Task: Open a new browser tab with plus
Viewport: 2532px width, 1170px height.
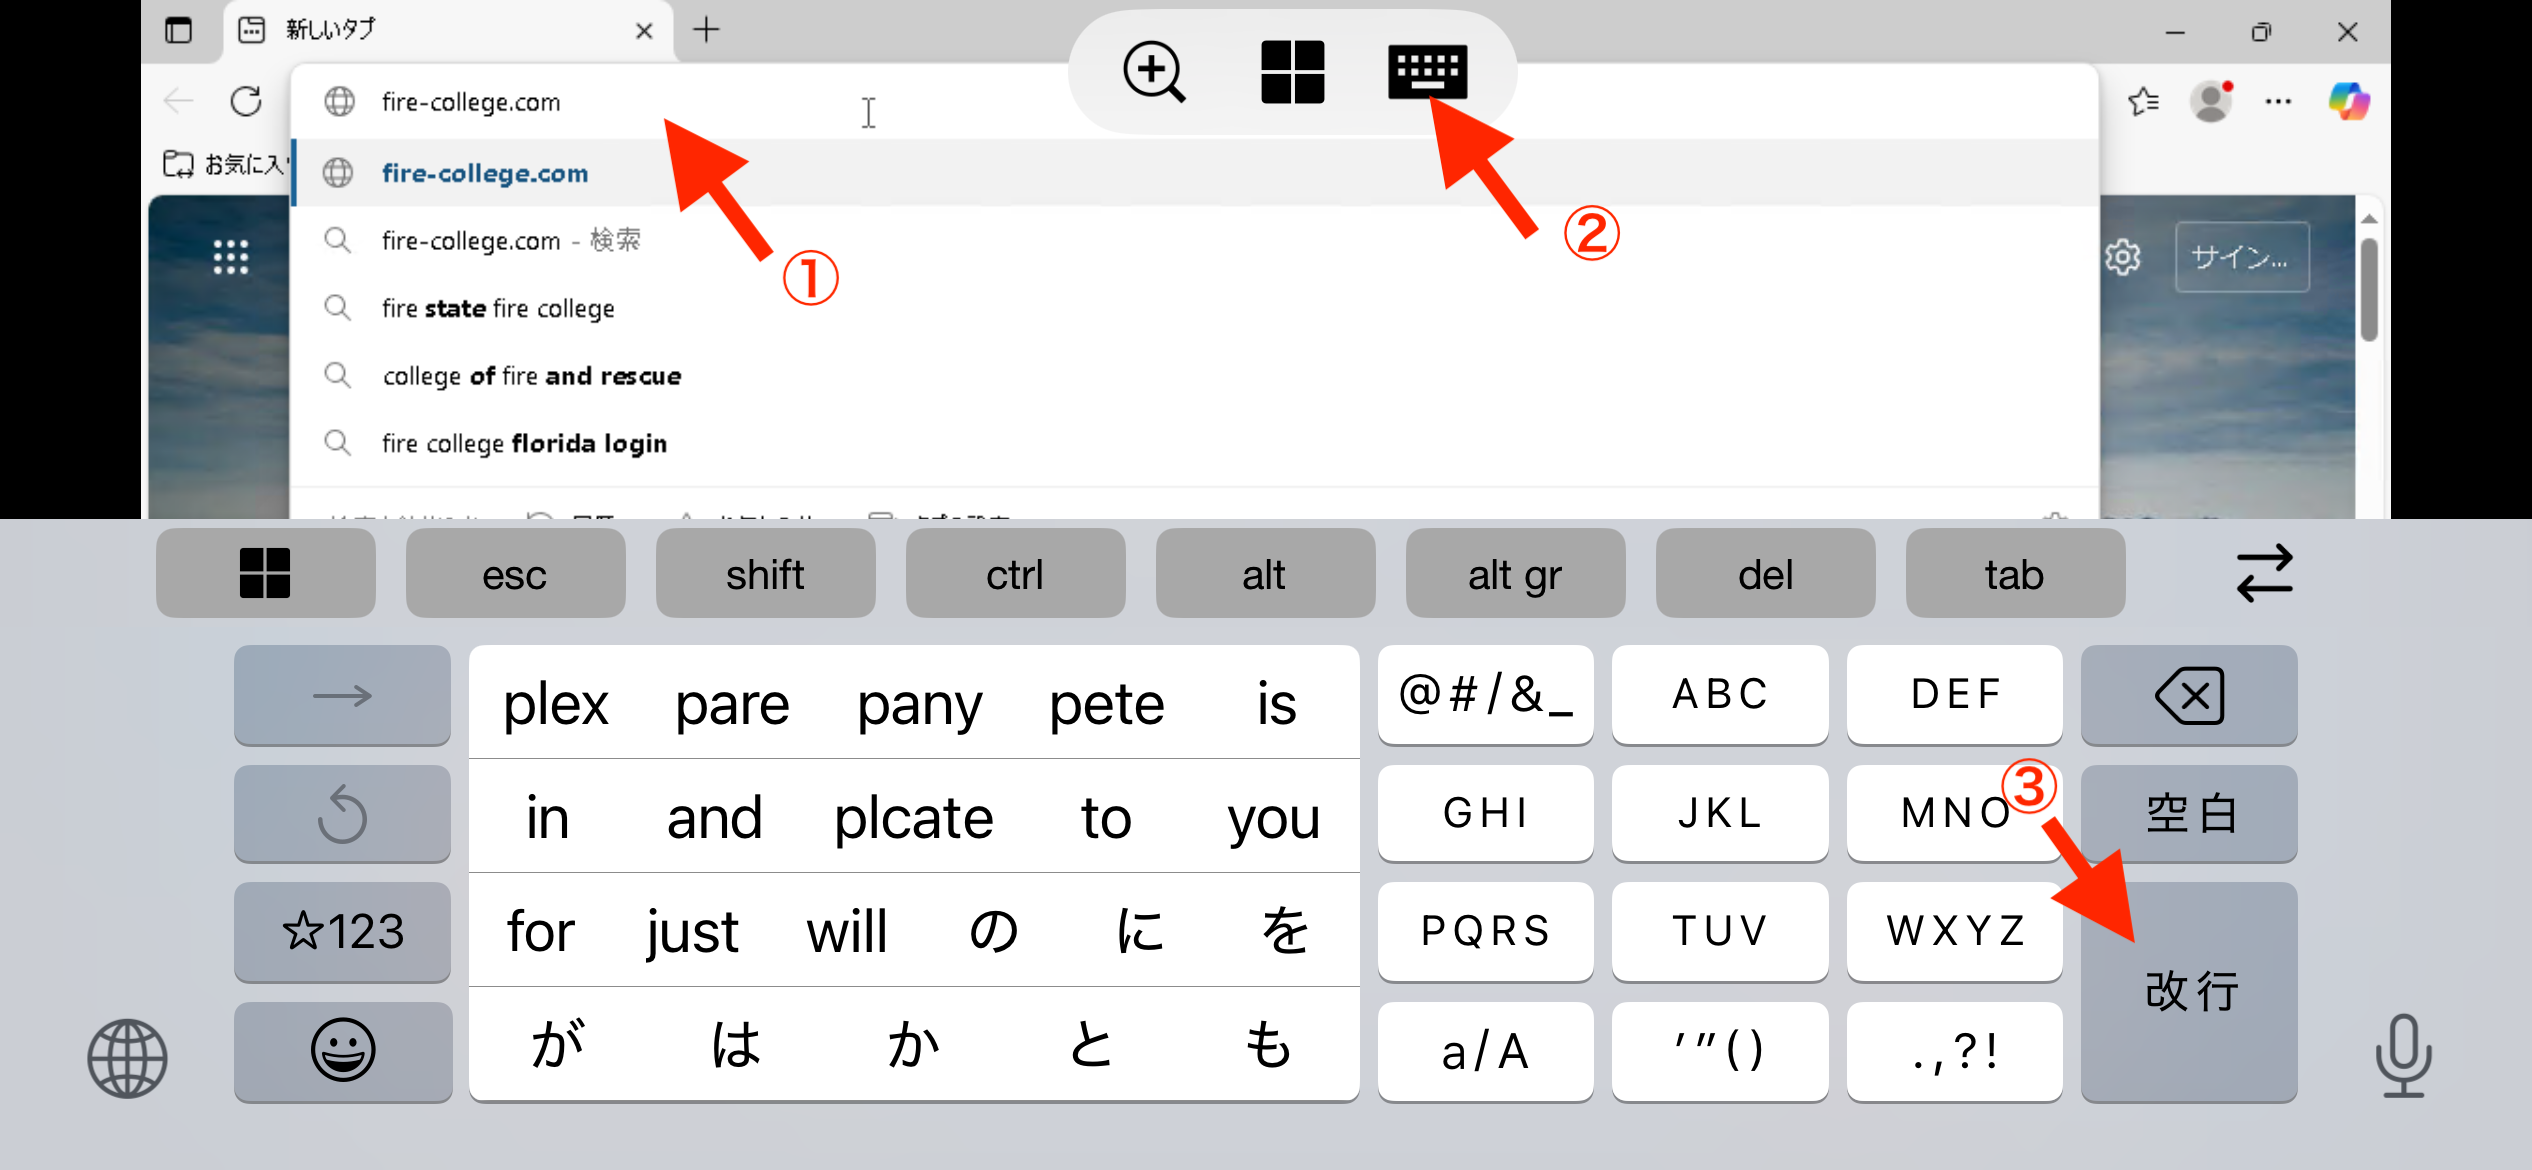Action: [706, 30]
